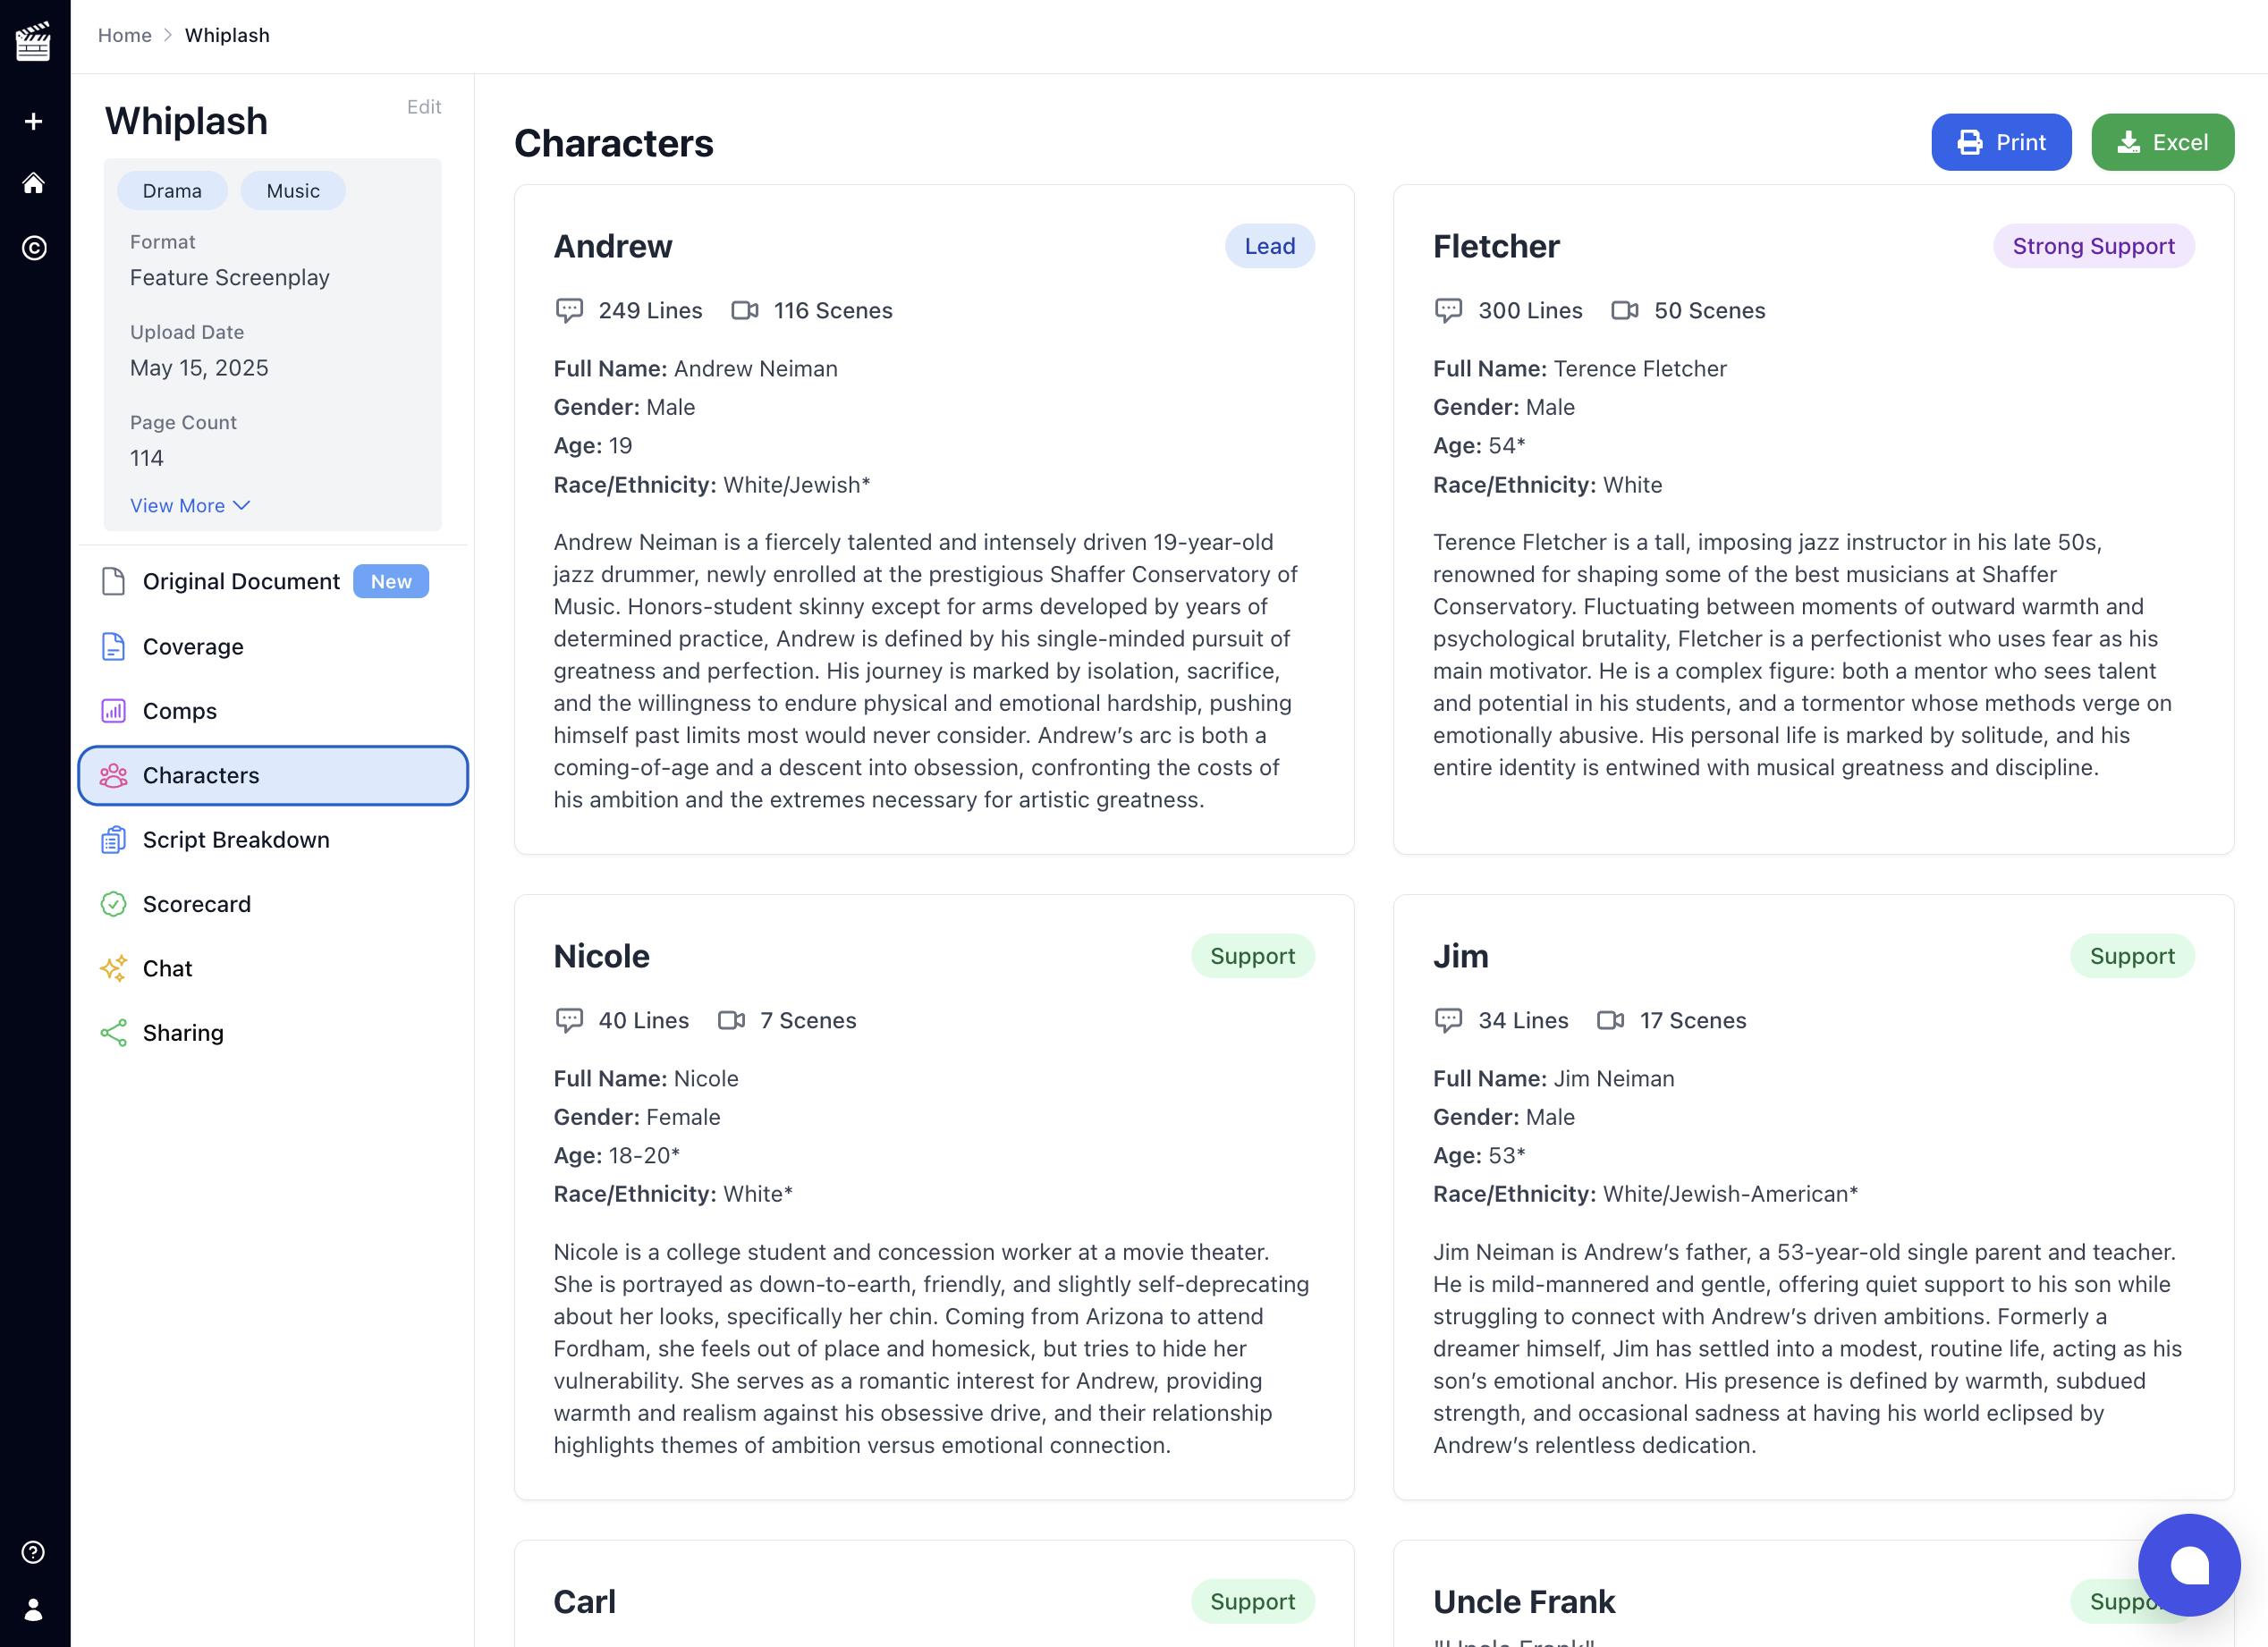2268x1647 pixels.
Task: Select Script Breakdown in sidebar
Action: pyautogui.click(x=236, y=840)
